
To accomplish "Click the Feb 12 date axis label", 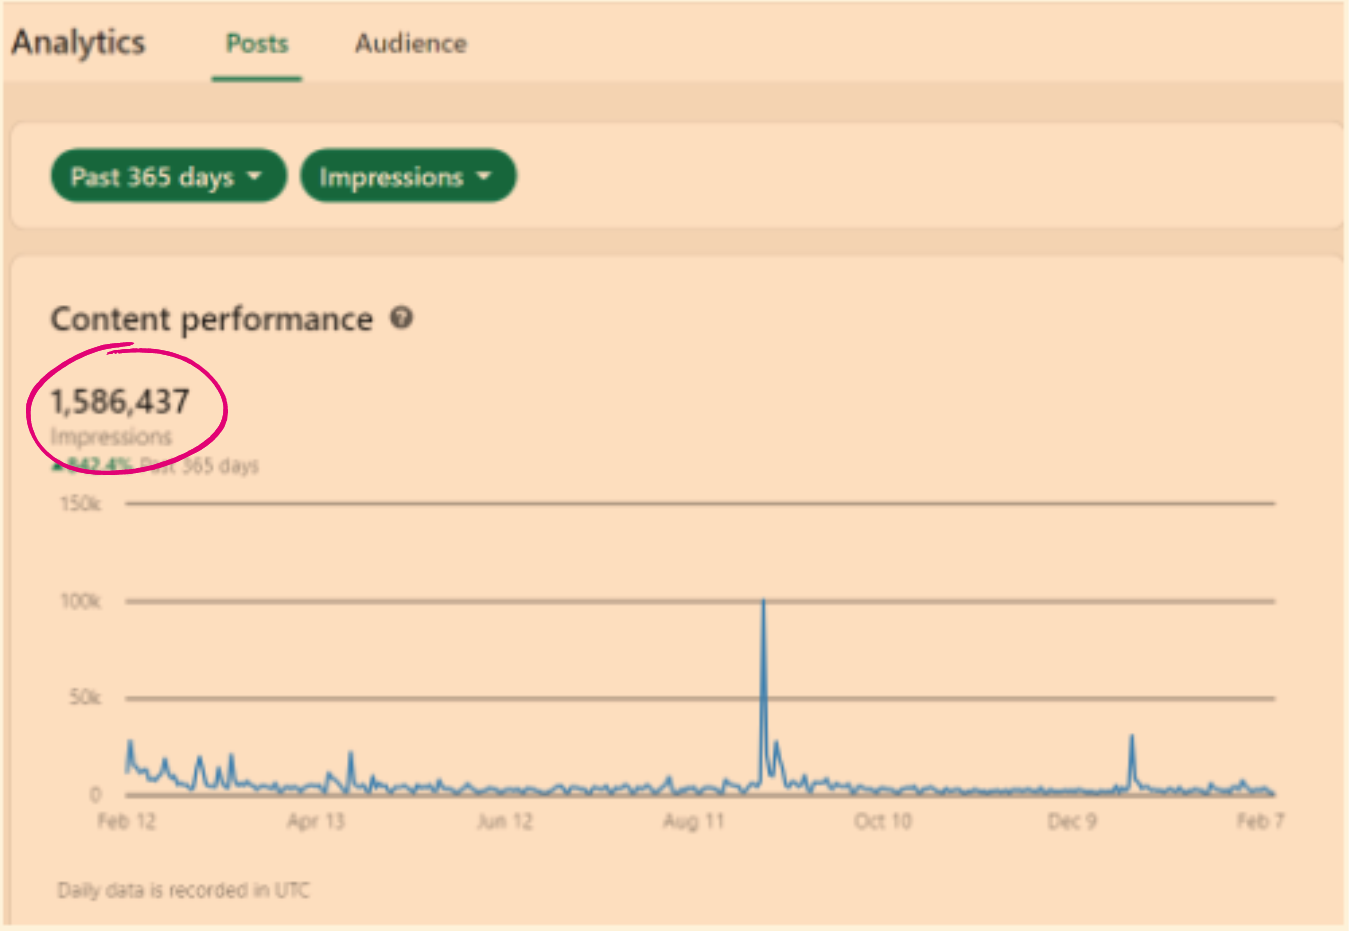I will pyautogui.click(x=126, y=821).
